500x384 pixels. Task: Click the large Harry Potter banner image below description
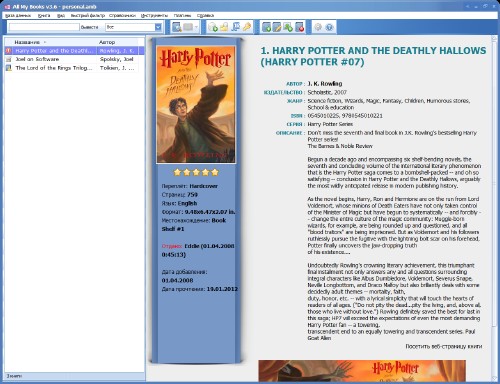362,371
